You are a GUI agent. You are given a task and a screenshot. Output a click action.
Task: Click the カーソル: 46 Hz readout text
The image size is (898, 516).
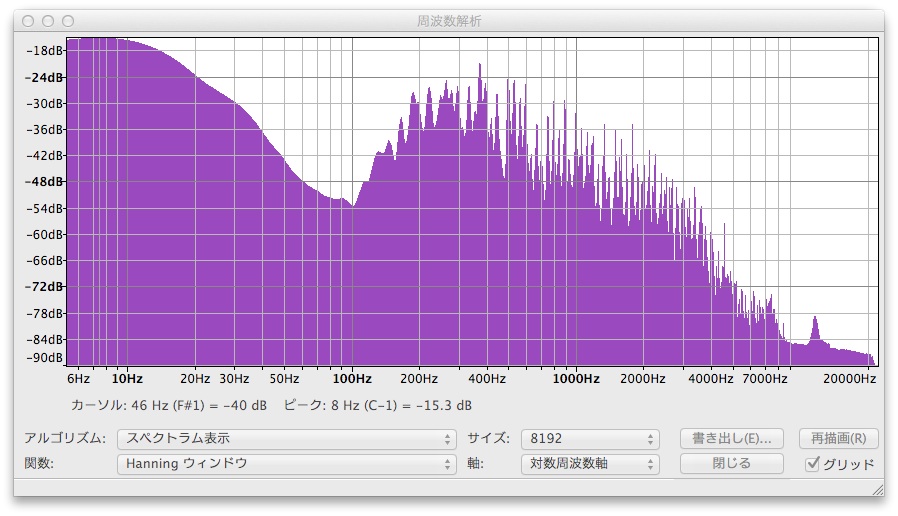coord(169,405)
